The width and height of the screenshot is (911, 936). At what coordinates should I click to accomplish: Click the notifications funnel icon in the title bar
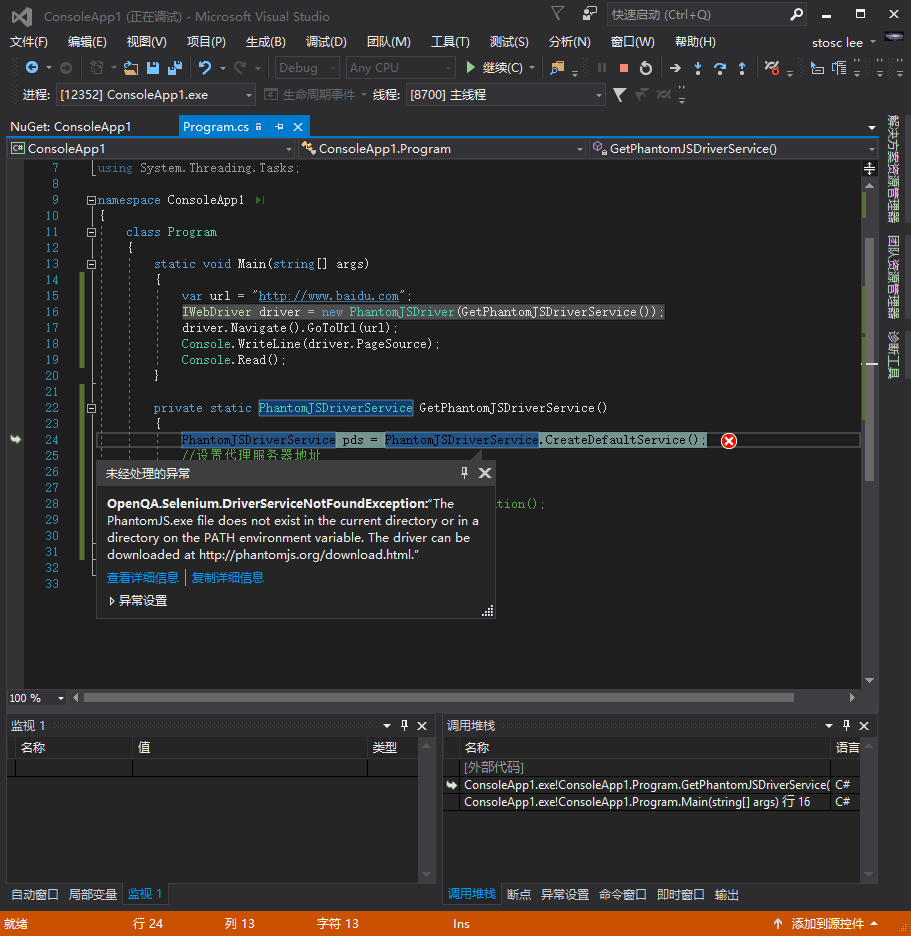click(558, 14)
